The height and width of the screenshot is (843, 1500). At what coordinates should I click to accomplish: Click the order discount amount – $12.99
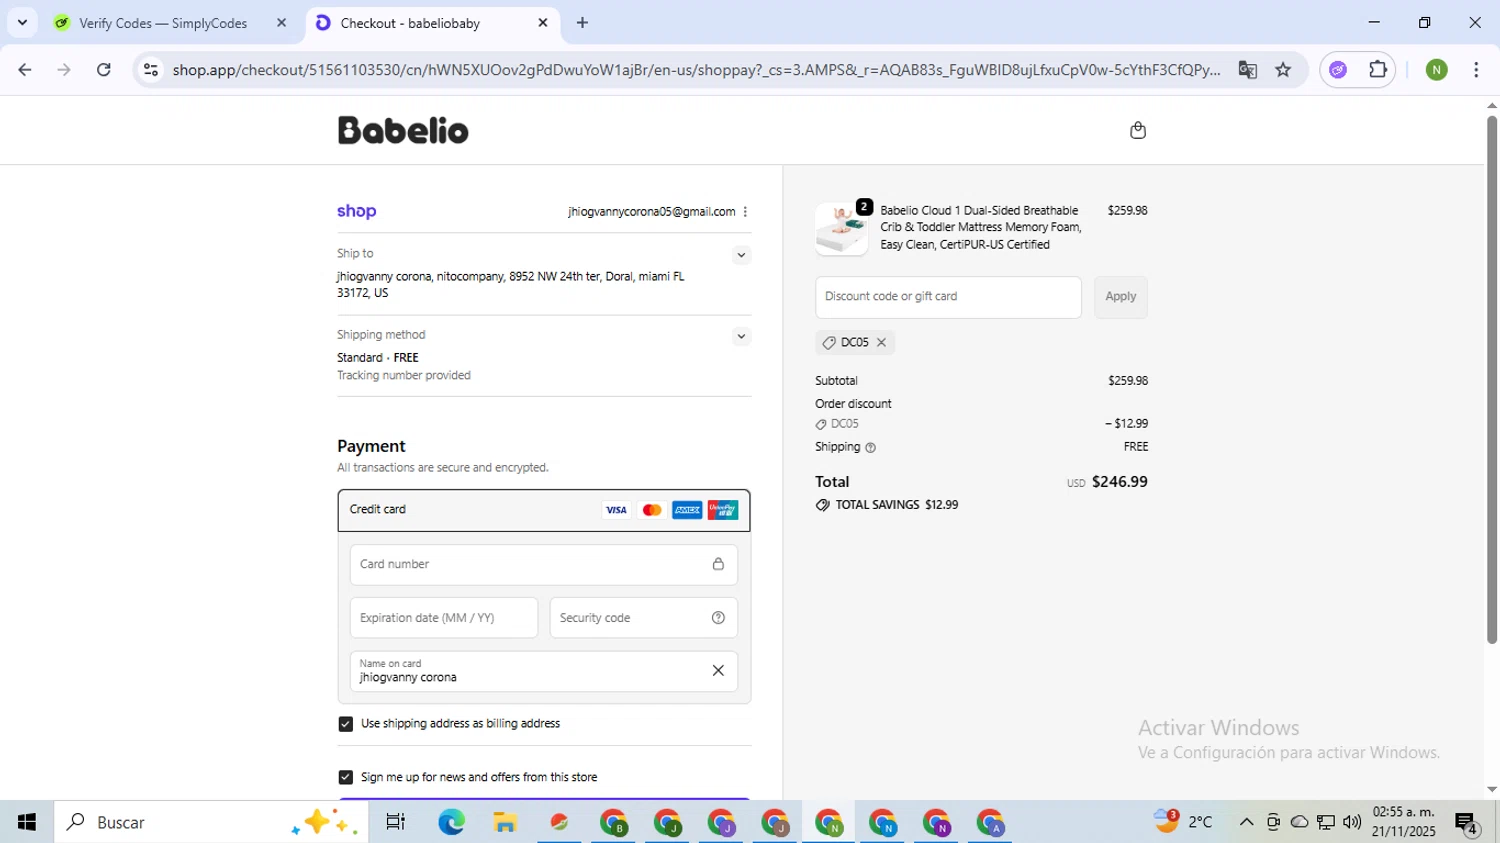tap(1126, 424)
